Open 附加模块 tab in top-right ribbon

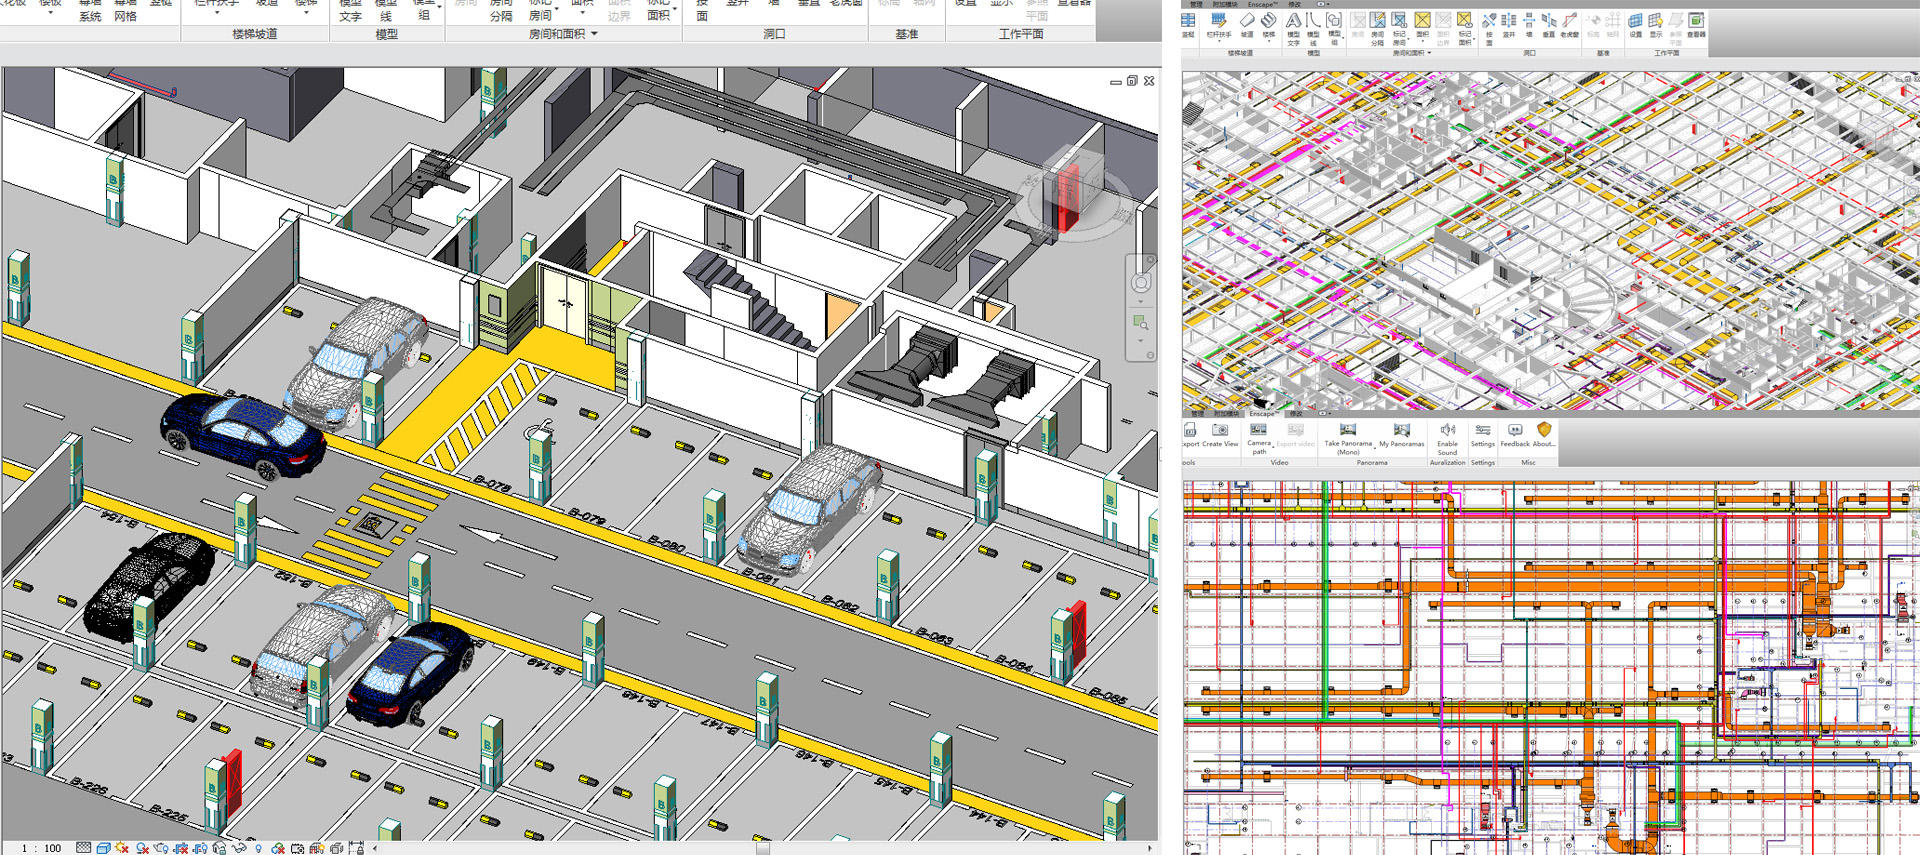tap(1225, 4)
